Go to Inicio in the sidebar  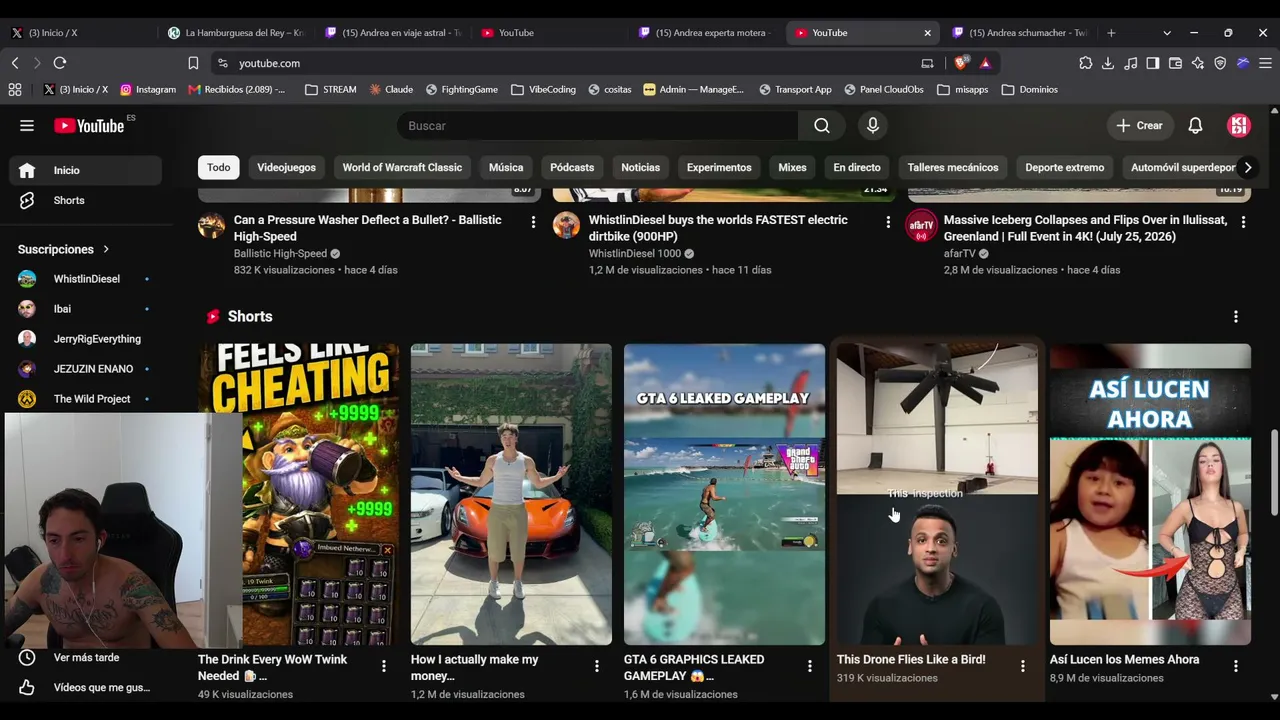tap(85, 170)
